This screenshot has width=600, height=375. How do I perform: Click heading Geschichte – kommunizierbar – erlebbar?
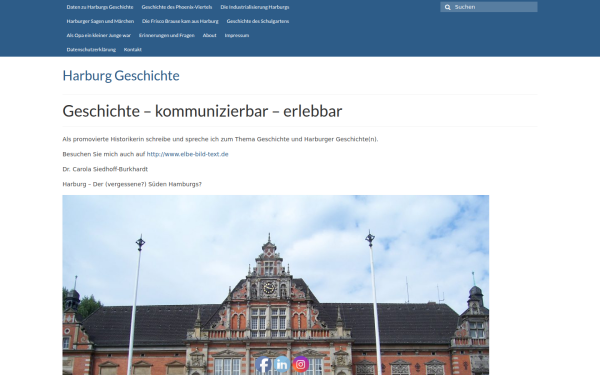pos(202,111)
